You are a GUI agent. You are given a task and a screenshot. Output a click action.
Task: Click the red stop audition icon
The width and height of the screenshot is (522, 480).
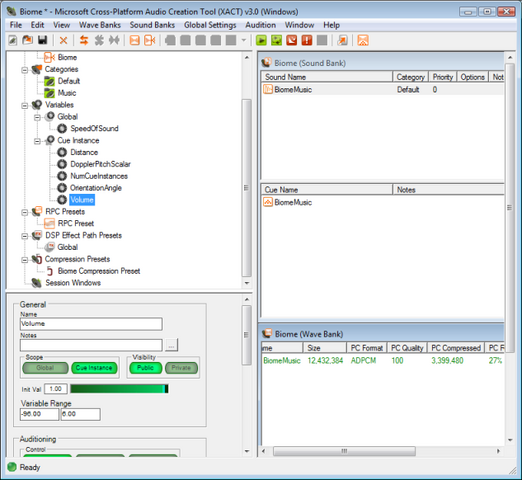click(x=292, y=40)
